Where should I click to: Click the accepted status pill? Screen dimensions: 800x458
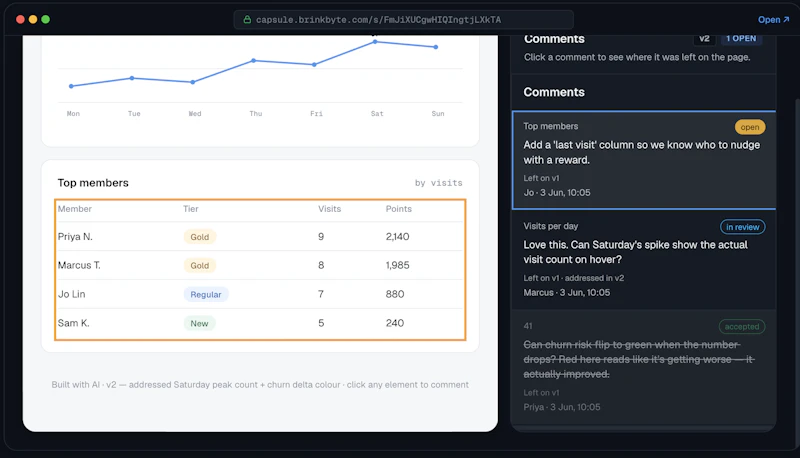[742, 326]
